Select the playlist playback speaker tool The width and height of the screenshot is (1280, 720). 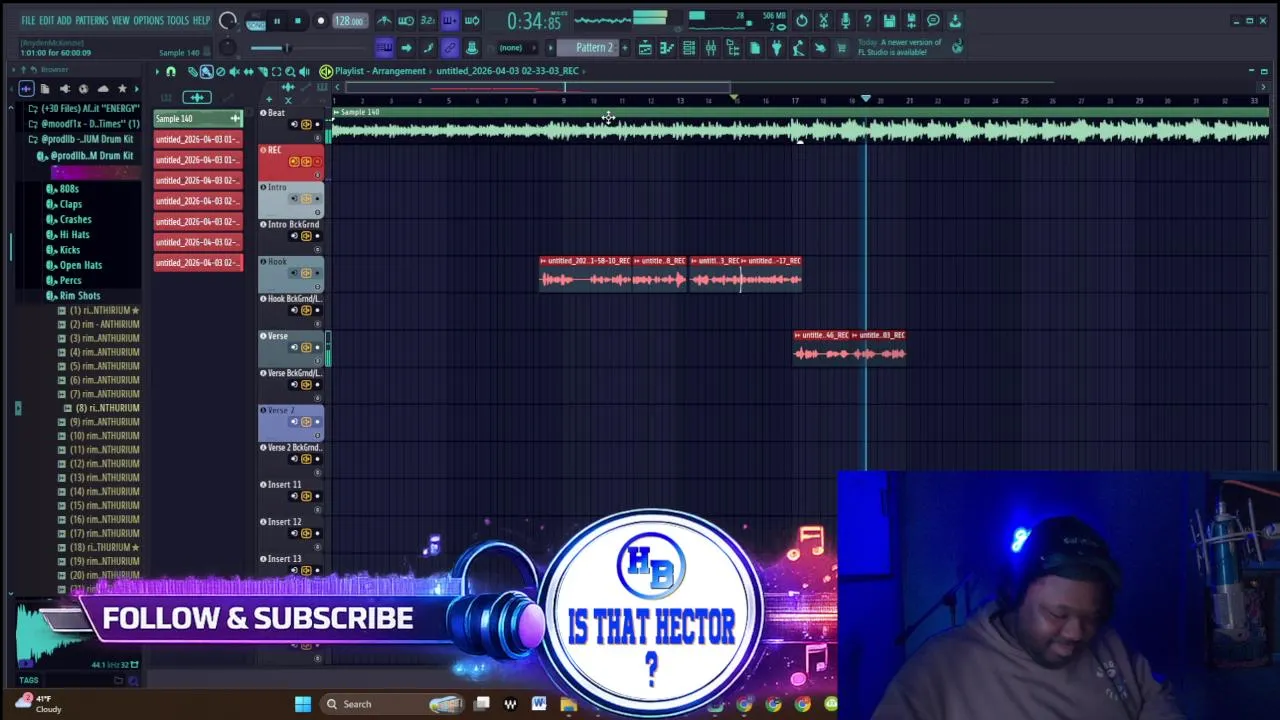304,71
